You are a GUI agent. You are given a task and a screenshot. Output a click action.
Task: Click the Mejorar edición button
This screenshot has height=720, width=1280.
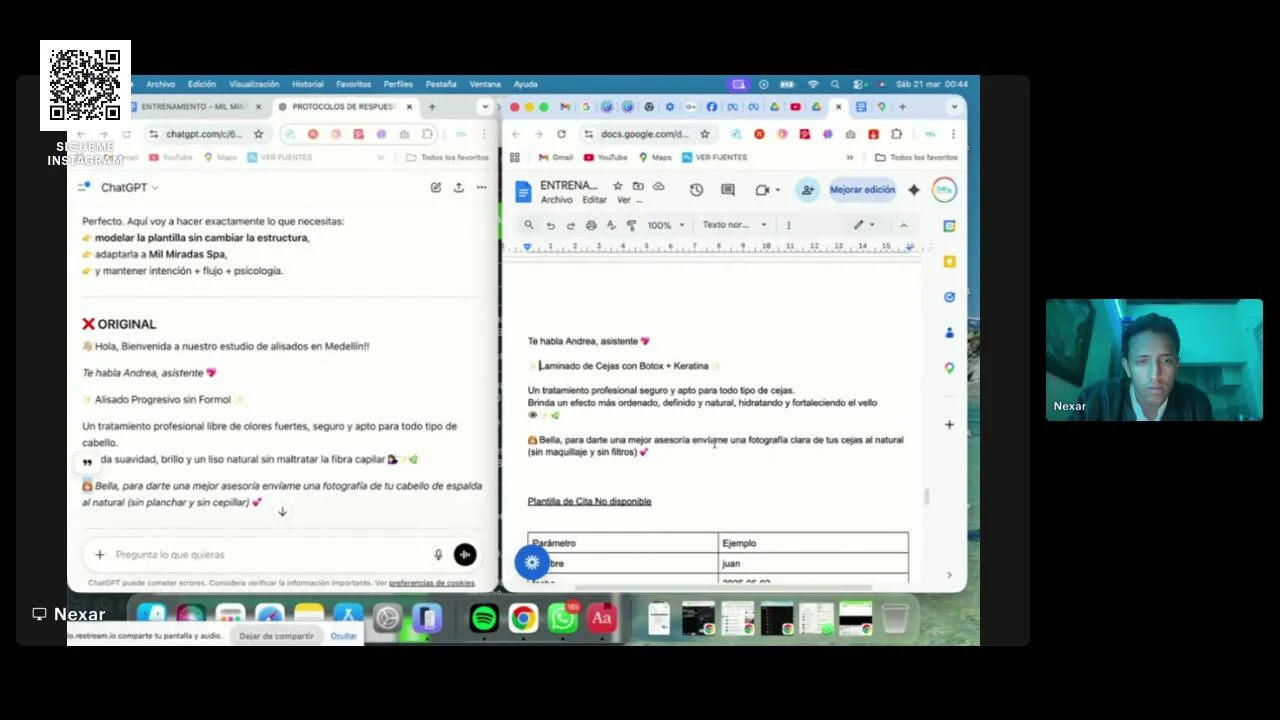862,190
